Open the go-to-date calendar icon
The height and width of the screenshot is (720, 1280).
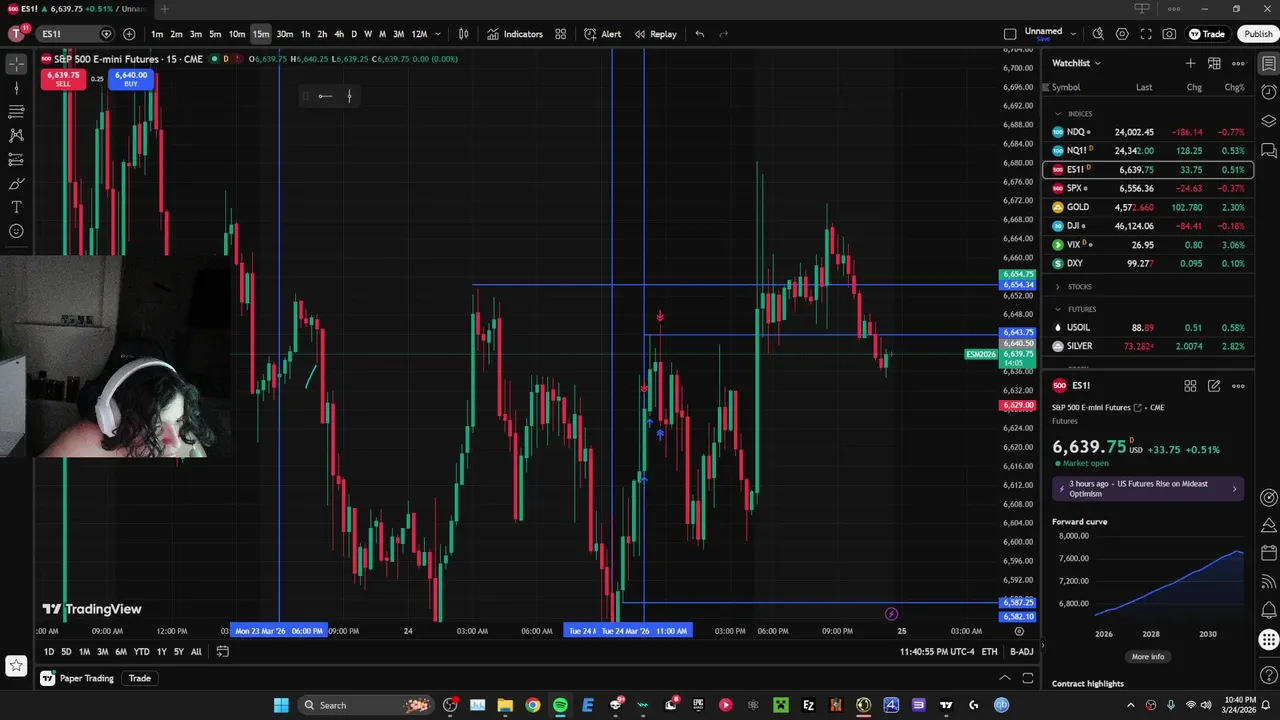222,652
